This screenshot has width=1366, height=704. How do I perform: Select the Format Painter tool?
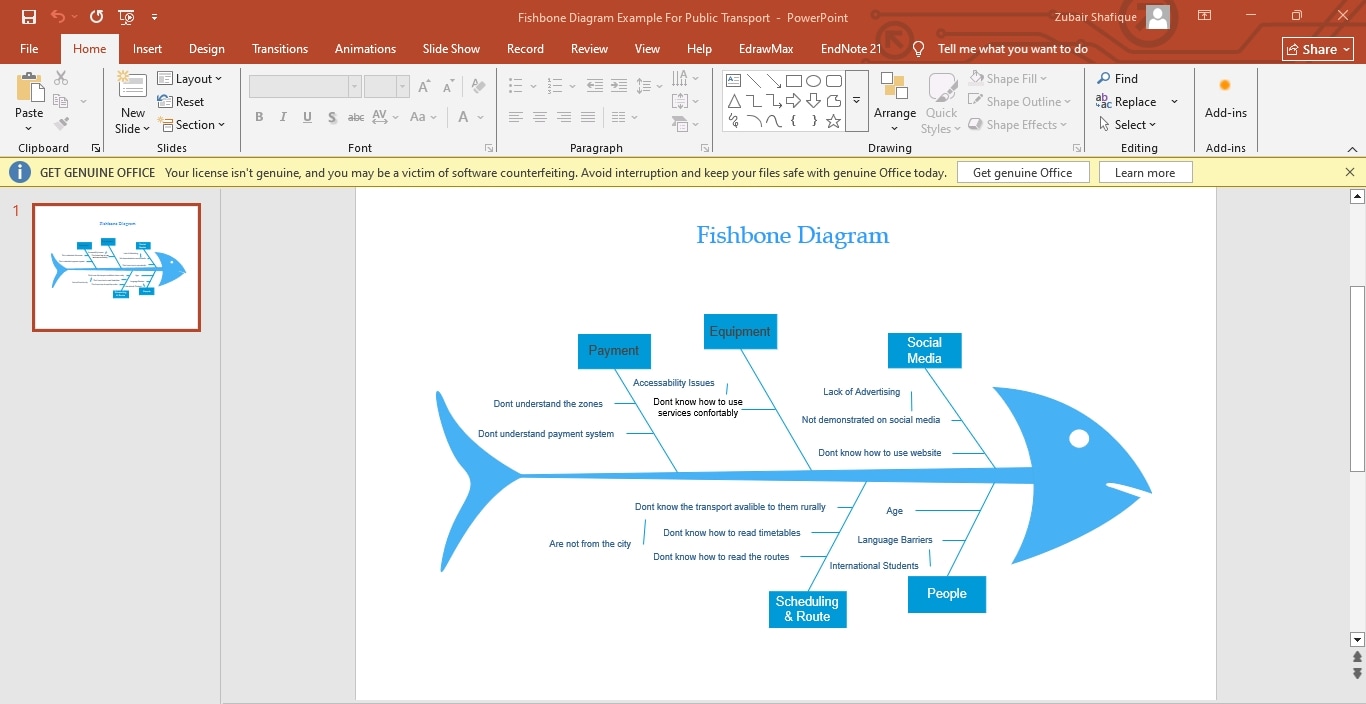60,124
